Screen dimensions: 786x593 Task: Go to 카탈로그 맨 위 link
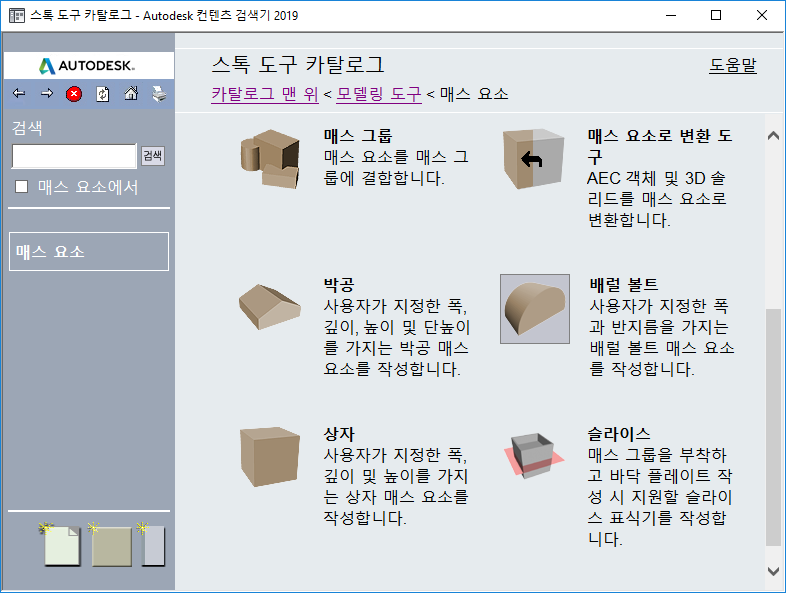(x=265, y=94)
